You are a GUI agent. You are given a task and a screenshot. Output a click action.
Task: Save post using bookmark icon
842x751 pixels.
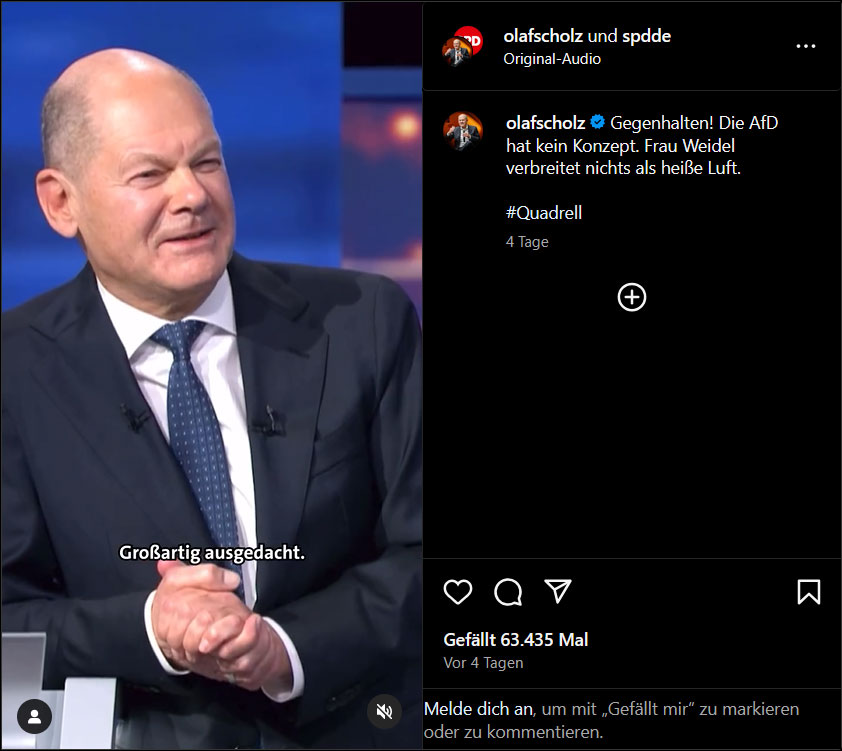(809, 592)
